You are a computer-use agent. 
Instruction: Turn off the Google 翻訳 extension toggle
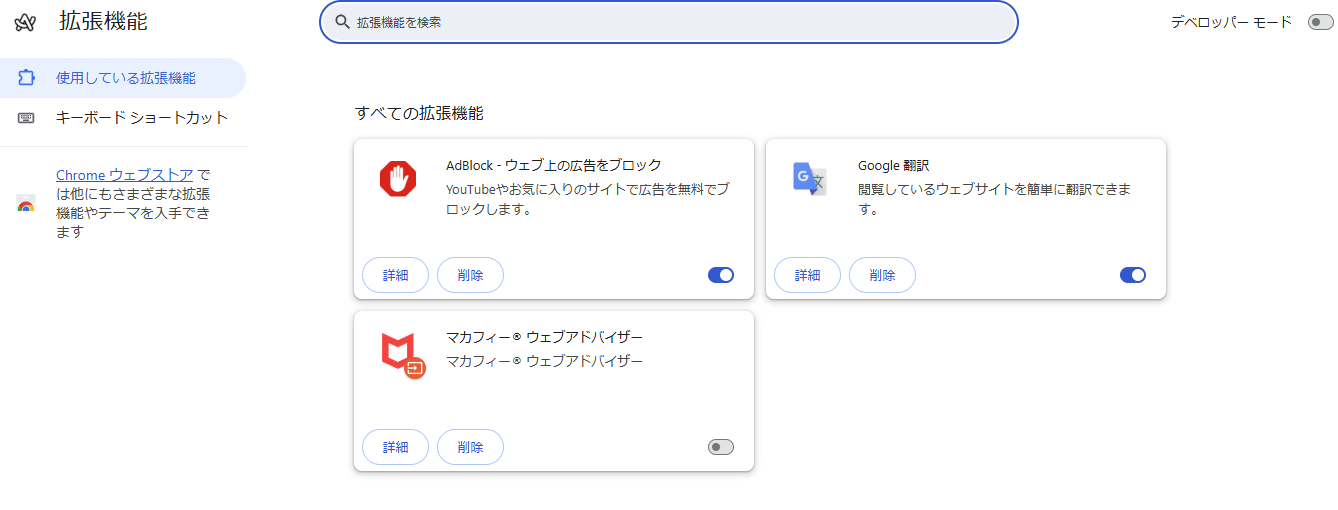point(1133,275)
